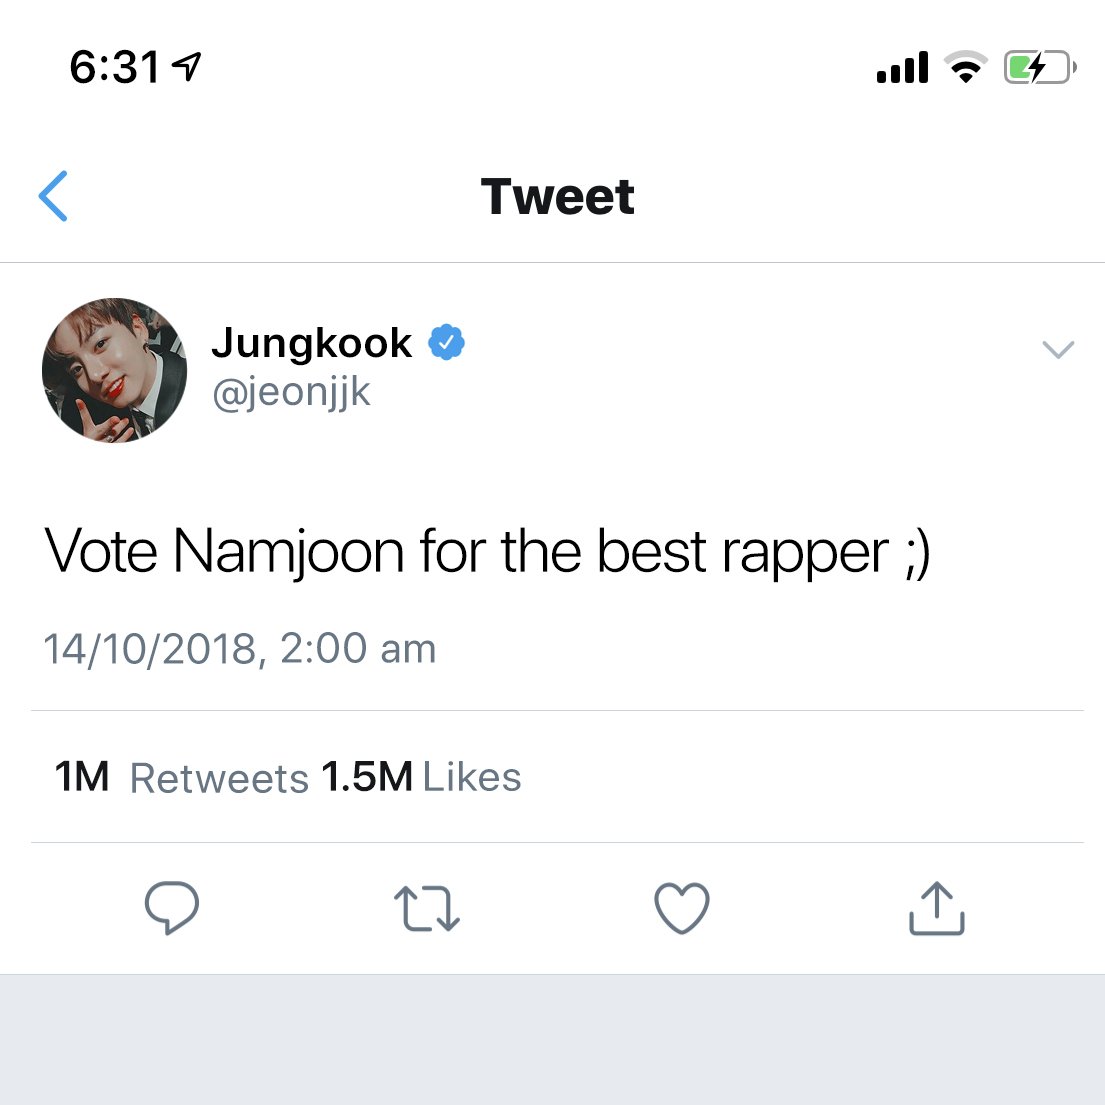Like the tweet with the heart icon
1105x1105 pixels.
681,908
